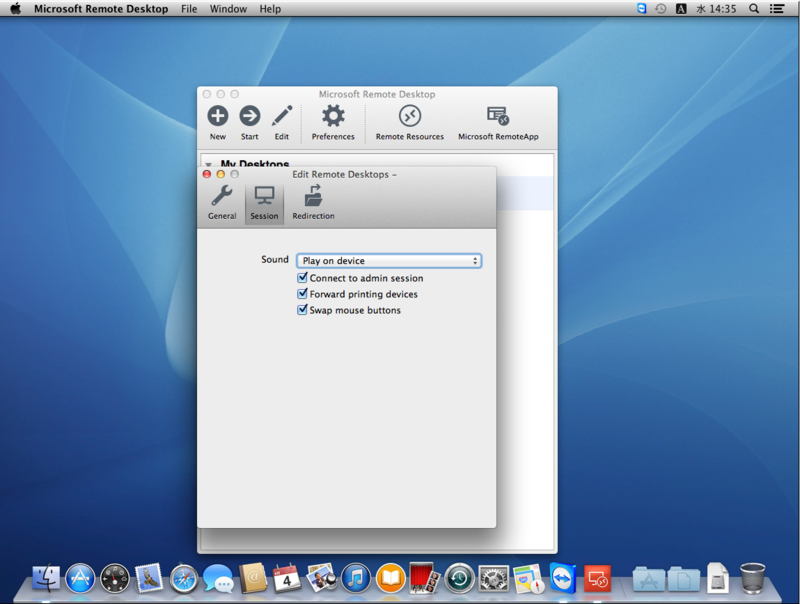Viewport: 800px width, 604px height.
Task: Launch Safari compass icon in Dock
Action: [184, 578]
